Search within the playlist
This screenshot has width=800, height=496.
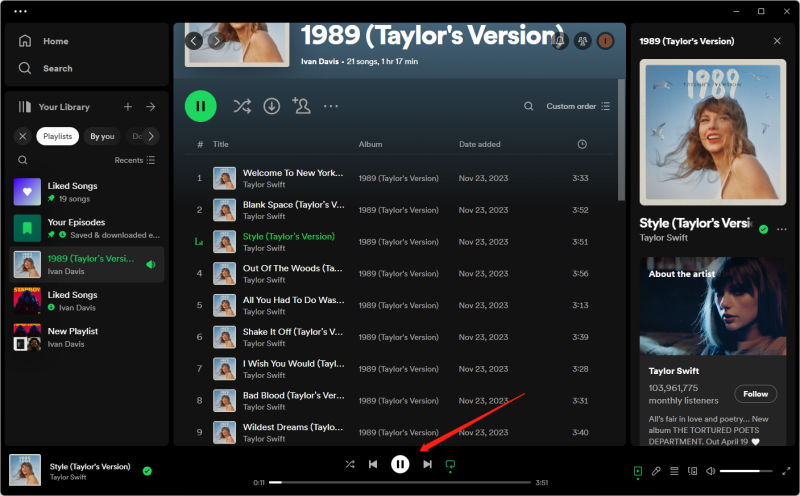tap(529, 106)
